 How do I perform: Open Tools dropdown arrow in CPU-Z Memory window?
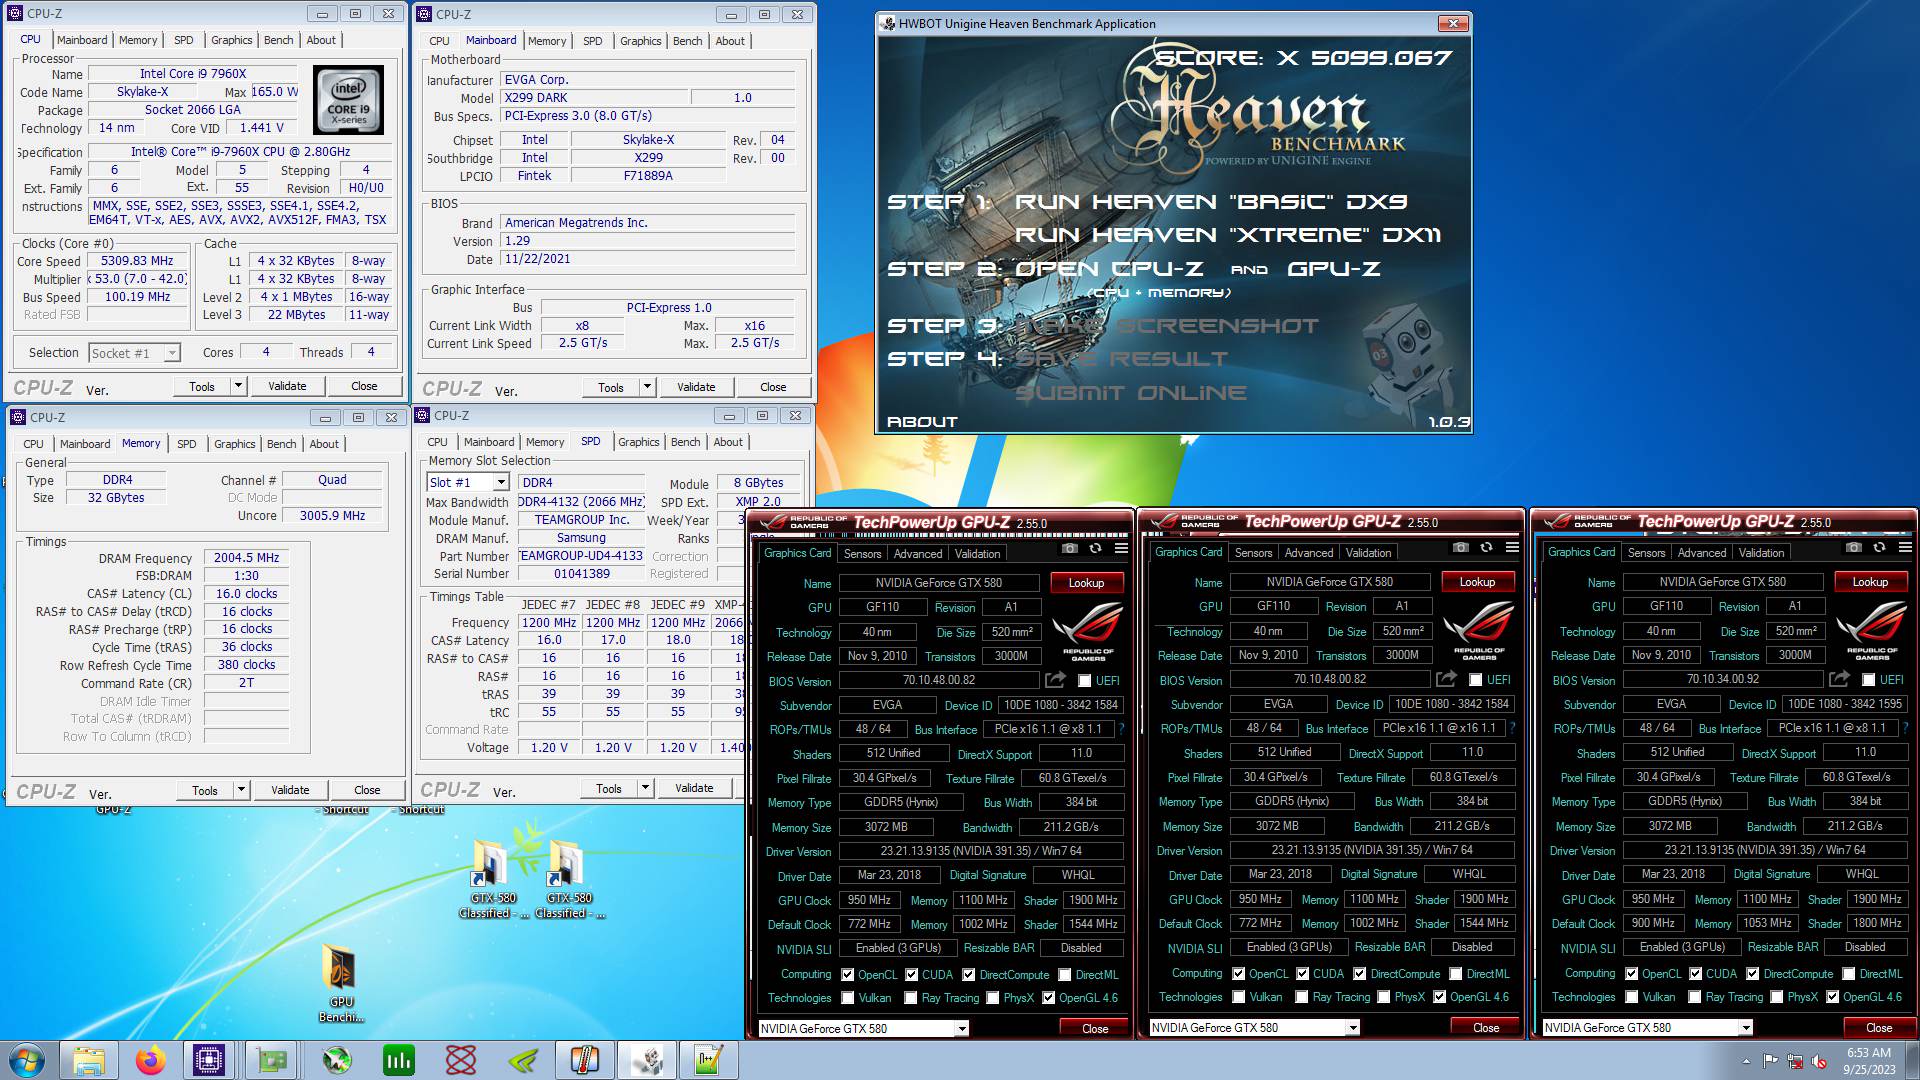click(x=241, y=790)
